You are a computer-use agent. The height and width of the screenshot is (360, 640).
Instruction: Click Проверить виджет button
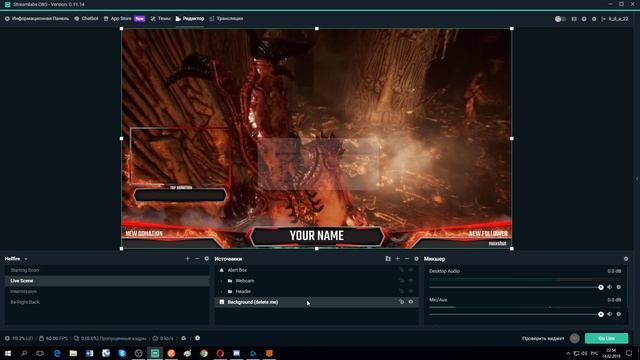pos(543,338)
